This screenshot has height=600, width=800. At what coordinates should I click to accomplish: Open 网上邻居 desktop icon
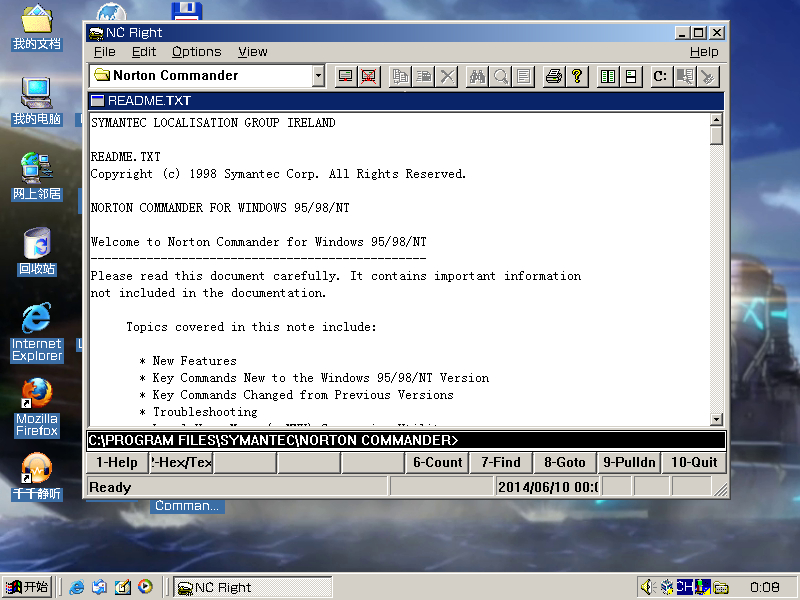click(37, 177)
